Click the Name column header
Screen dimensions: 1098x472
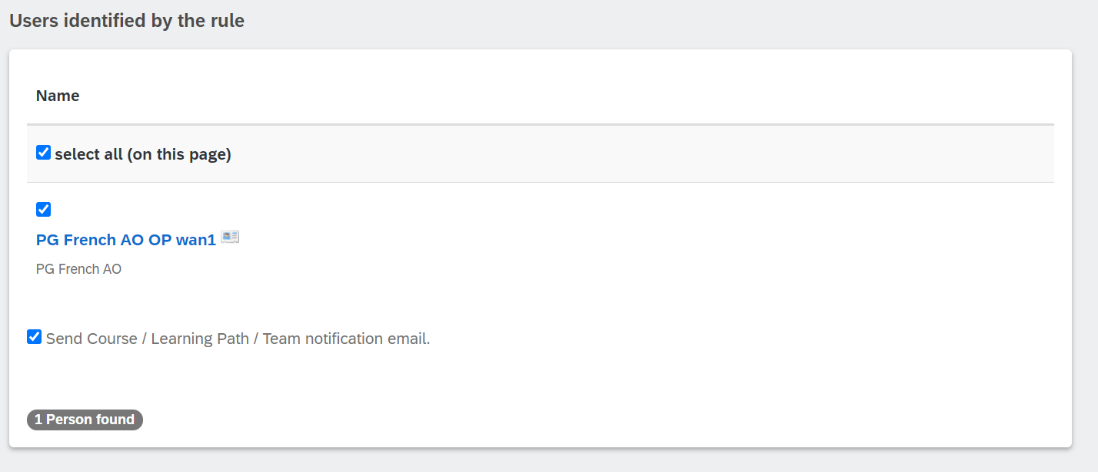(x=57, y=96)
